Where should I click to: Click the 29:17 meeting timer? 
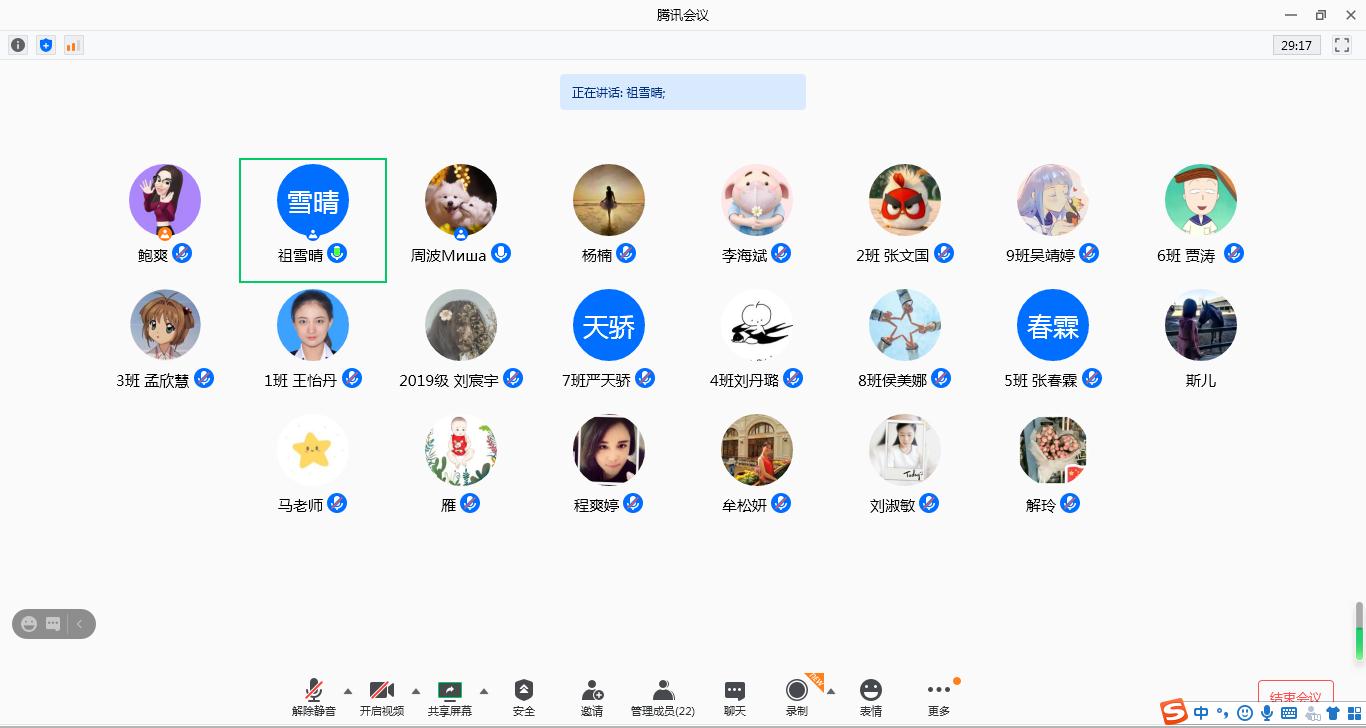[x=1297, y=45]
